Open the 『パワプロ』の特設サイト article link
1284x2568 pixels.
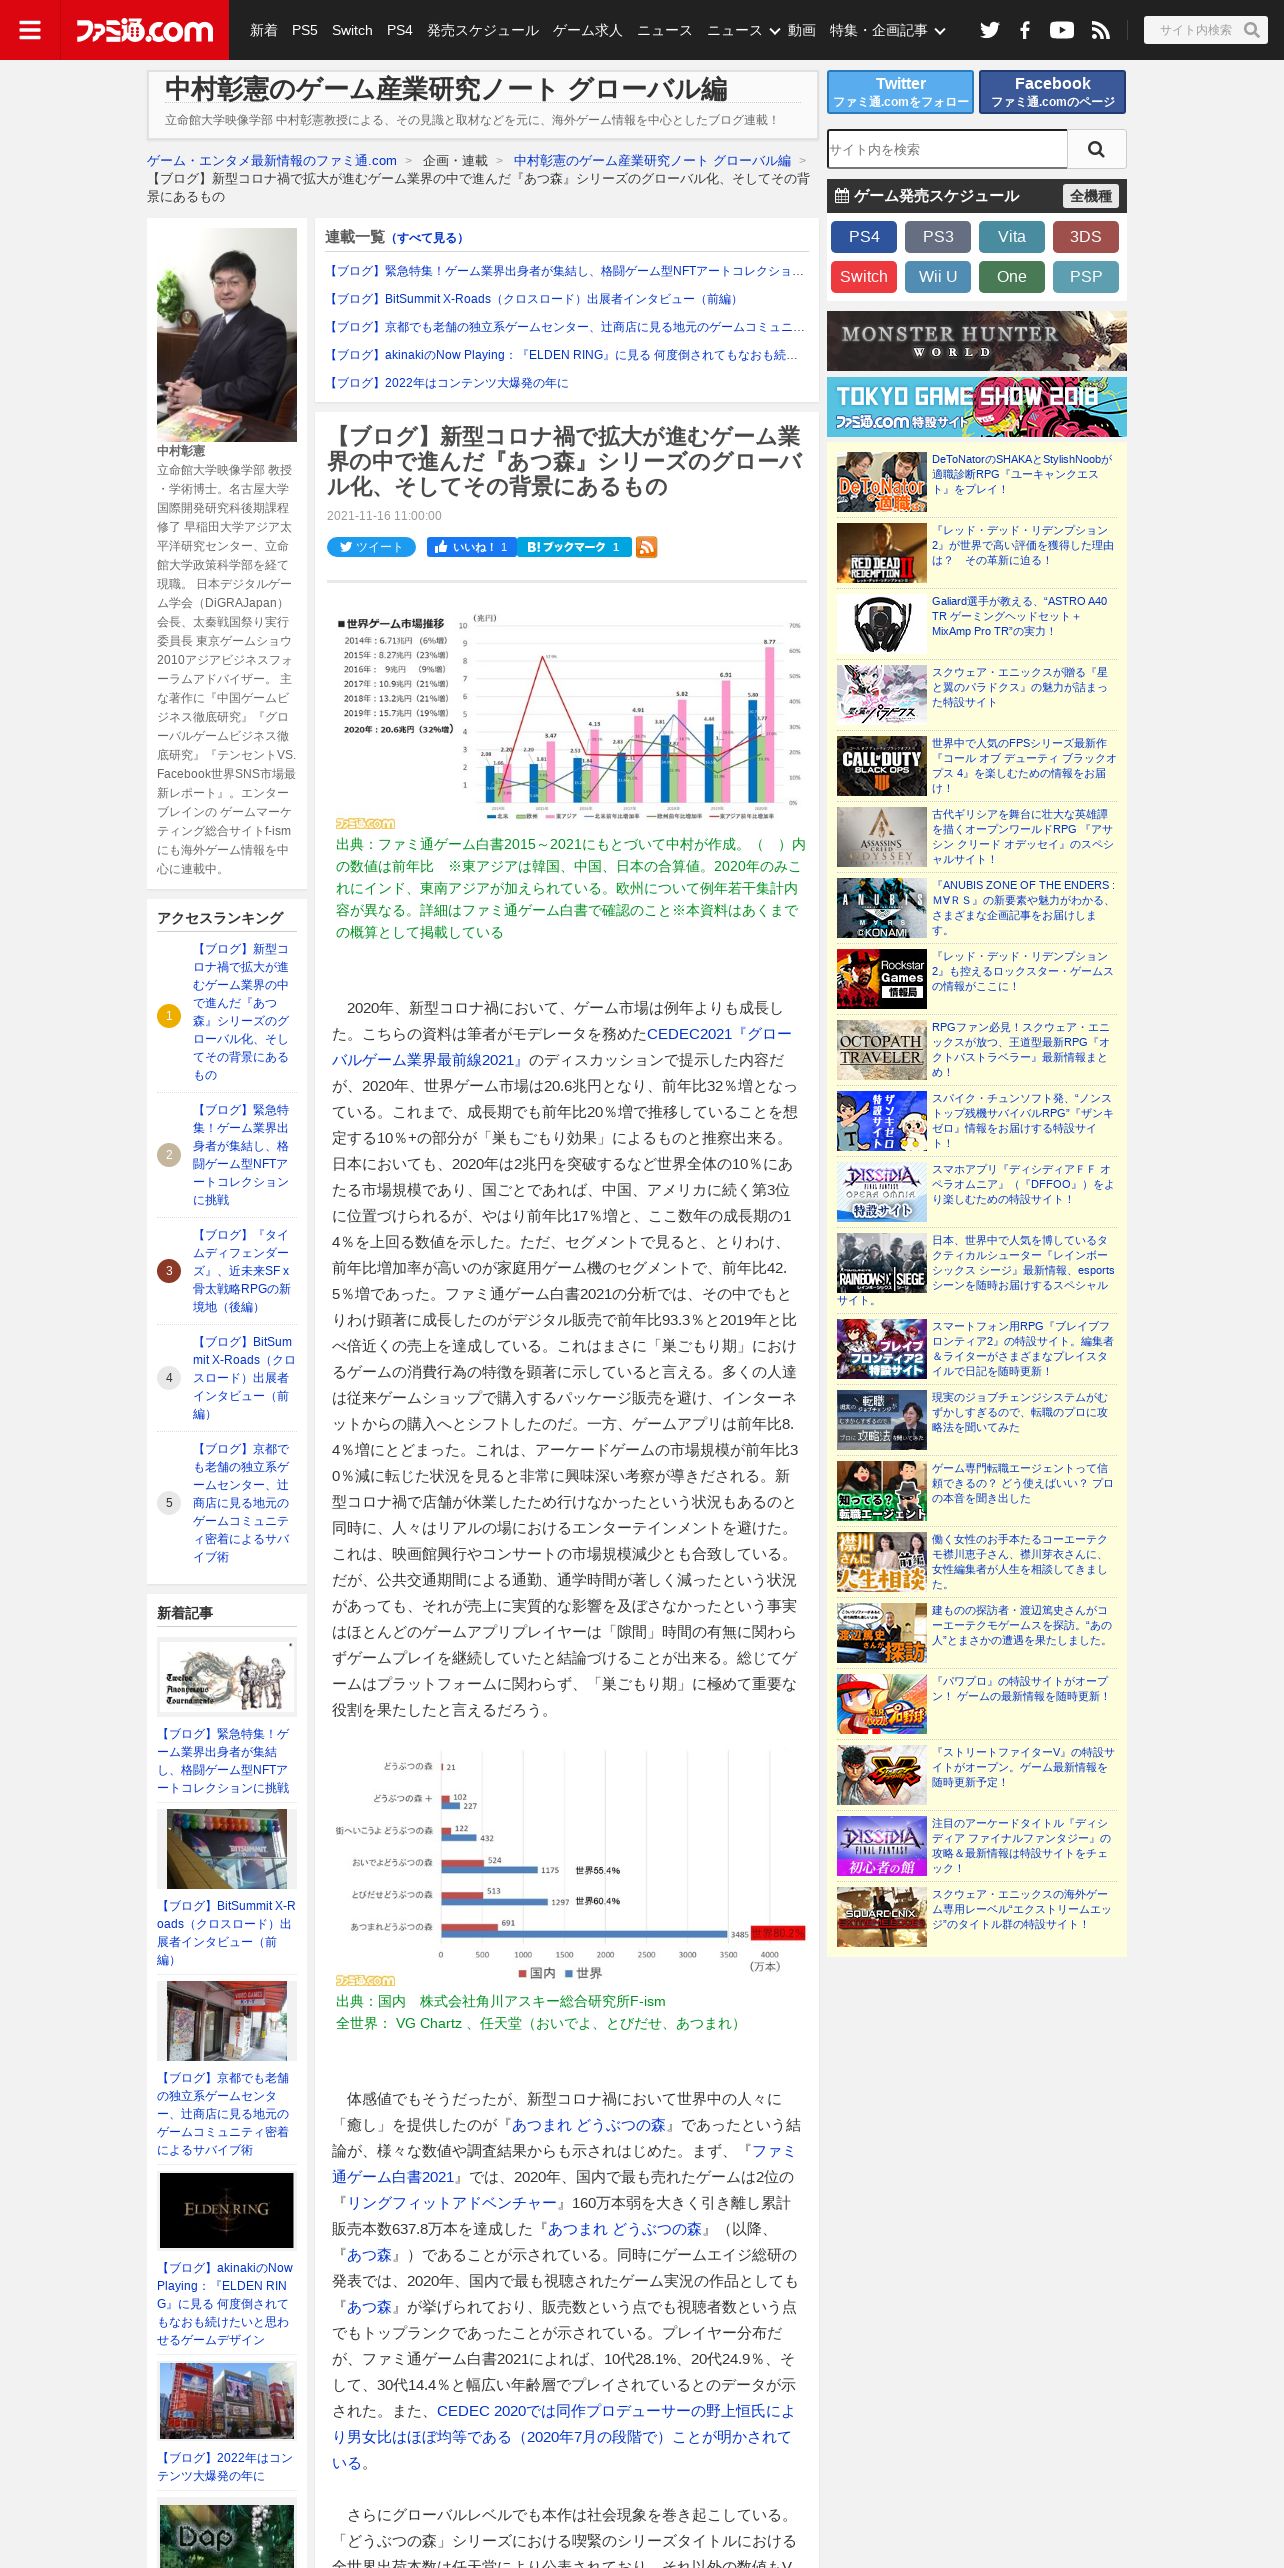pyautogui.click(x=1020, y=1689)
